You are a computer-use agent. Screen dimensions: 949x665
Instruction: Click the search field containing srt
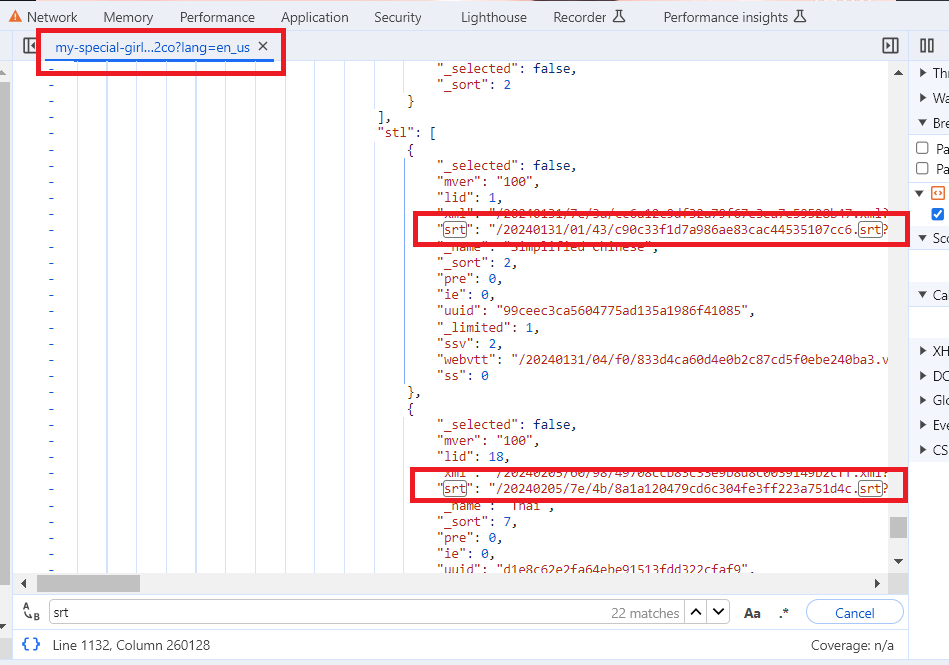(367, 612)
